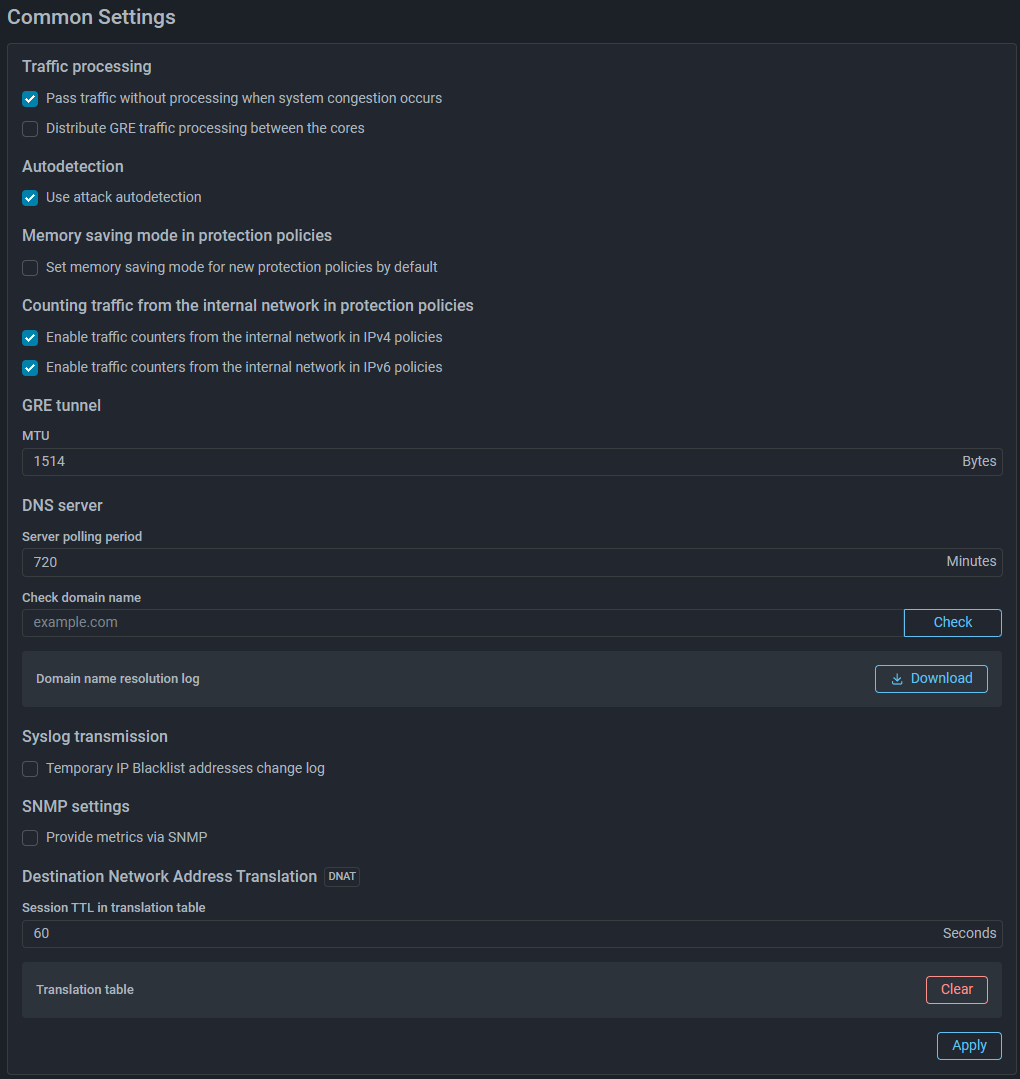Uncheck IPv4 internal network traffic counters
This screenshot has height=1079, width=1020.
click(x=30, y=338)
